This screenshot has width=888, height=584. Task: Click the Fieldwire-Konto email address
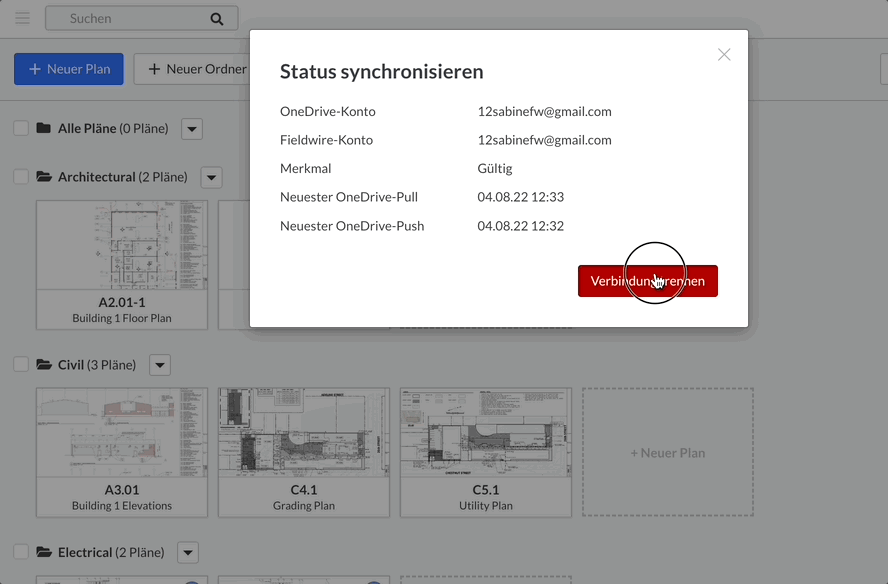(544, 139)
